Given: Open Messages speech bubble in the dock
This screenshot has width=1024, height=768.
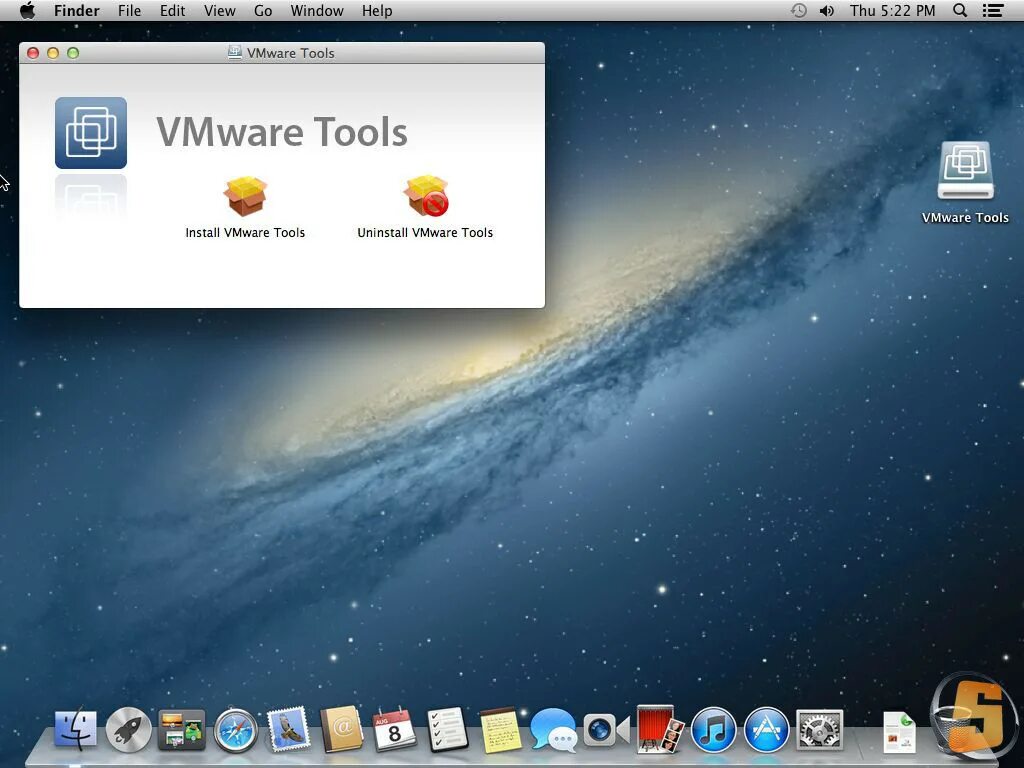Looking at the screenshot, I should 554,729.
